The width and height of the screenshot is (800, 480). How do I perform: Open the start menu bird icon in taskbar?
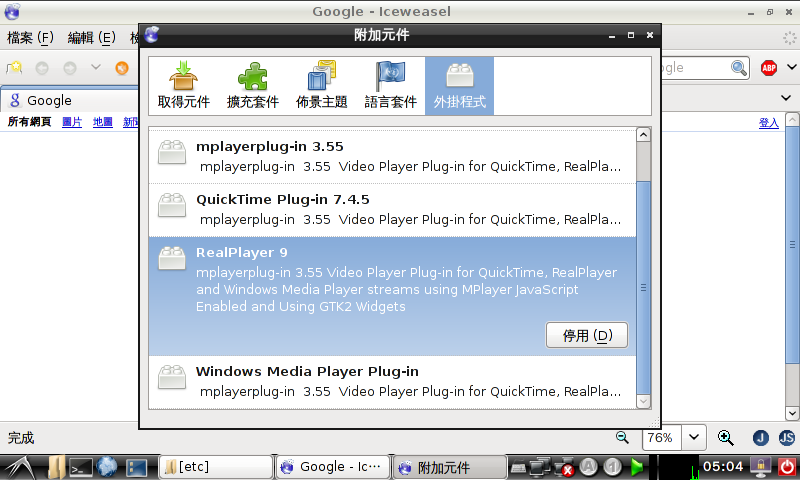click(x=18, y=467)
